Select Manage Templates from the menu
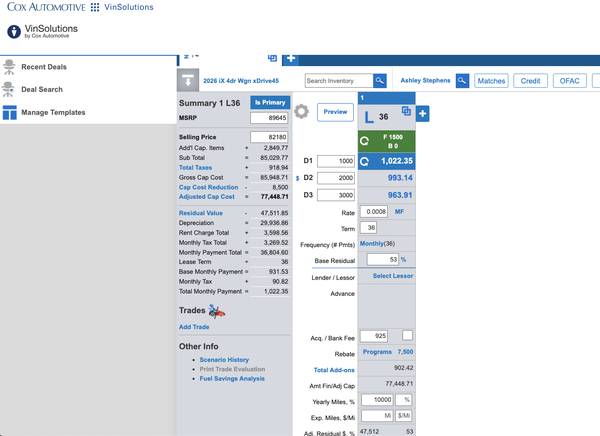The height and width of the screenshot is (436, 600). click(53, 112)
